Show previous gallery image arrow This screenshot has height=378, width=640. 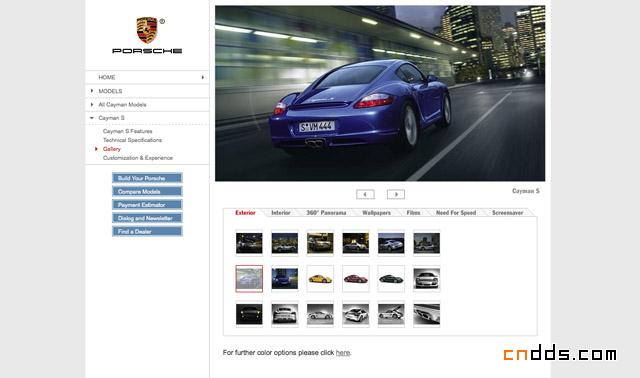[x=365, y=194]
